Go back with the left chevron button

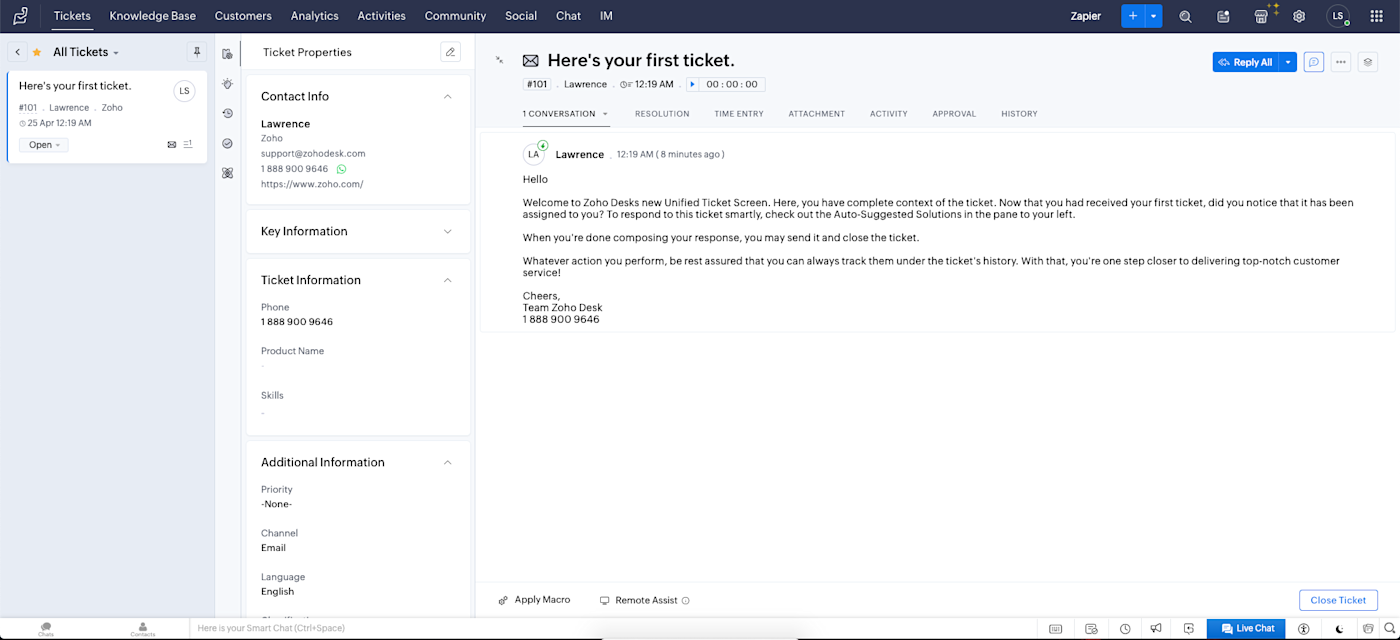pos(18,52)
